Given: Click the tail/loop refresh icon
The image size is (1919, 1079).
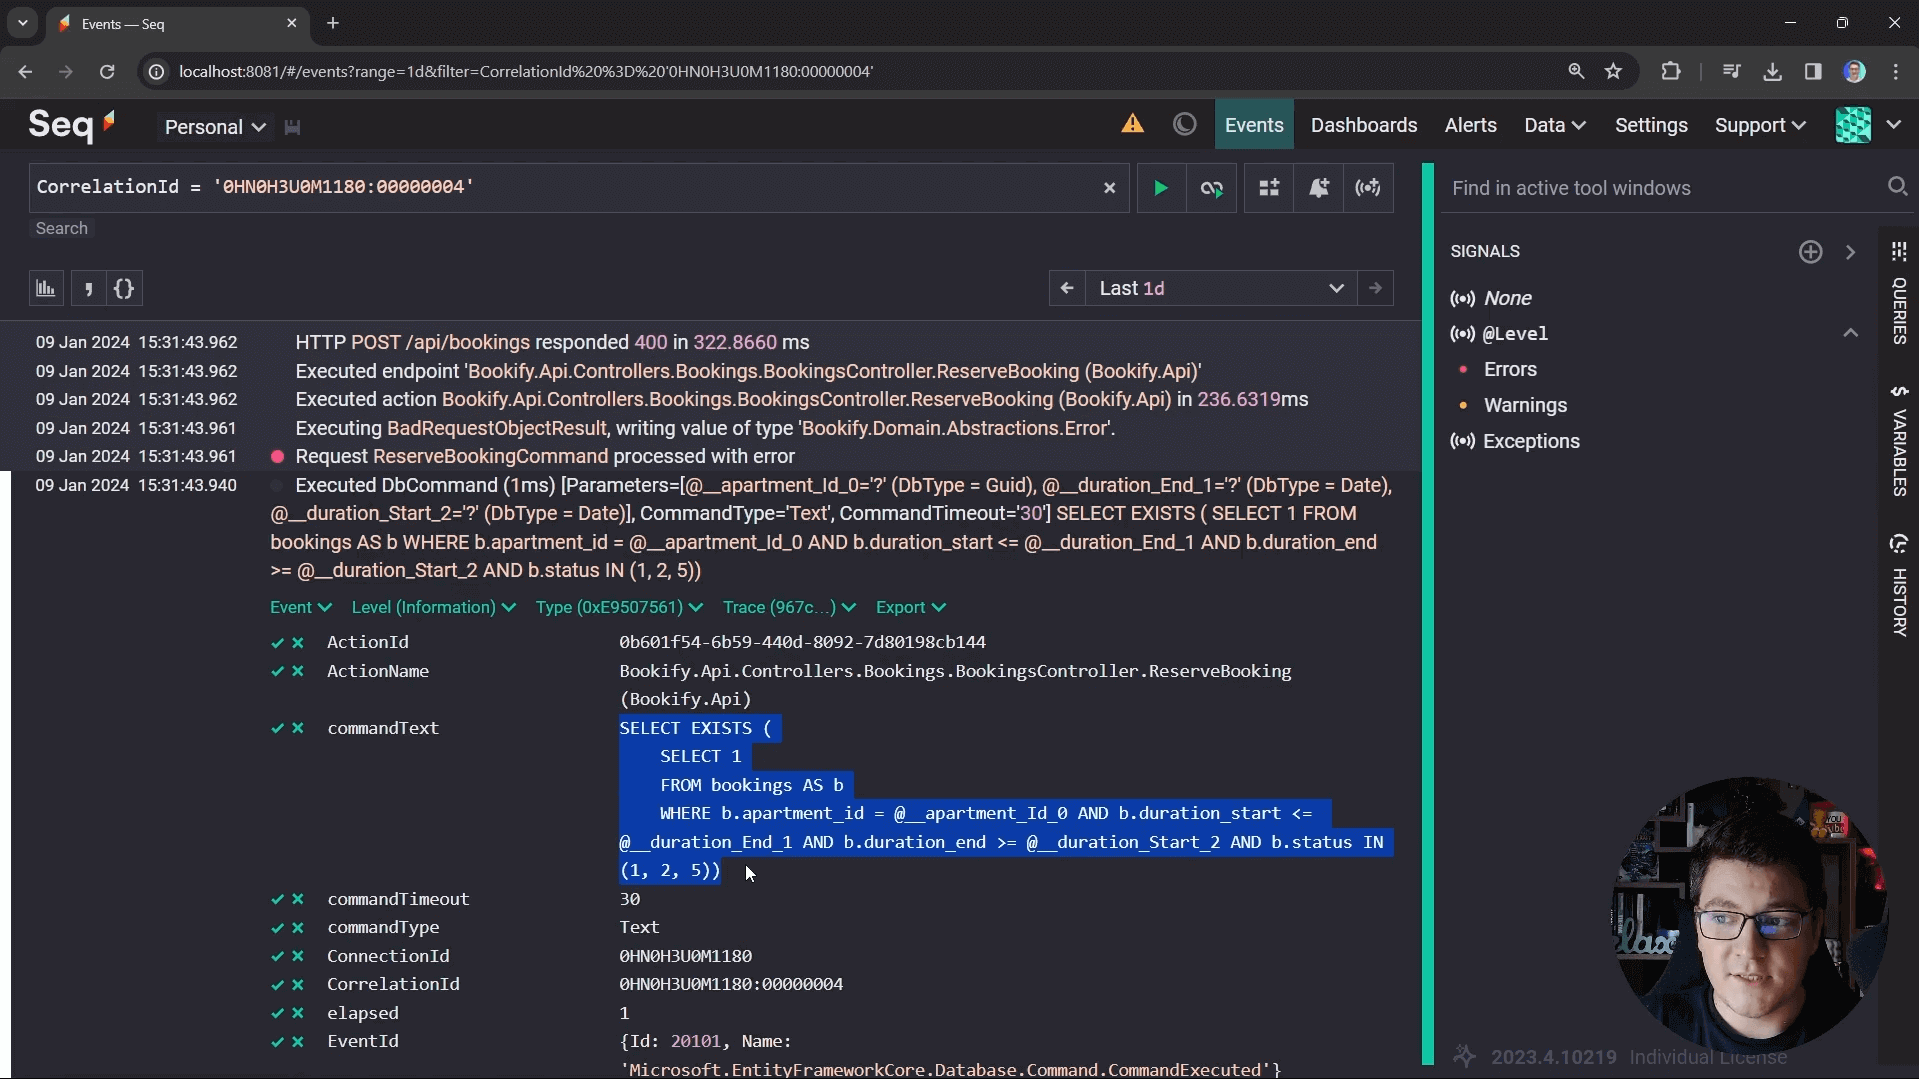Looking at the screenshot, I should tap(1212, 188).
